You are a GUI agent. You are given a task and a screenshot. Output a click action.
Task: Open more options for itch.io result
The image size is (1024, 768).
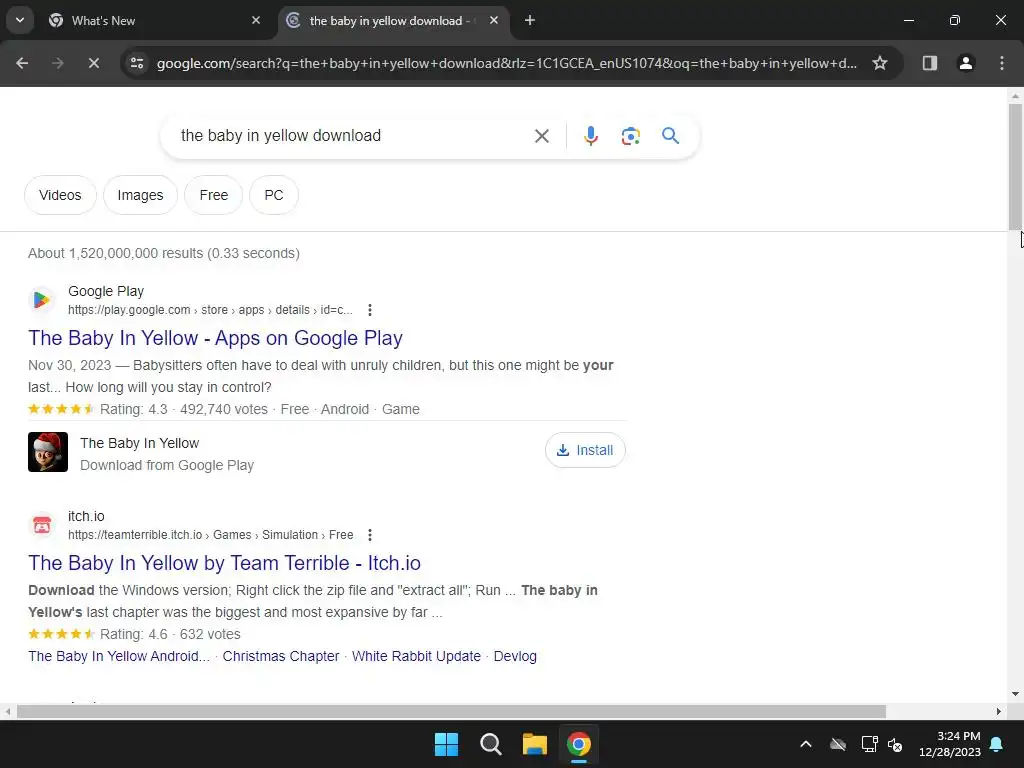tap(370, 535)
